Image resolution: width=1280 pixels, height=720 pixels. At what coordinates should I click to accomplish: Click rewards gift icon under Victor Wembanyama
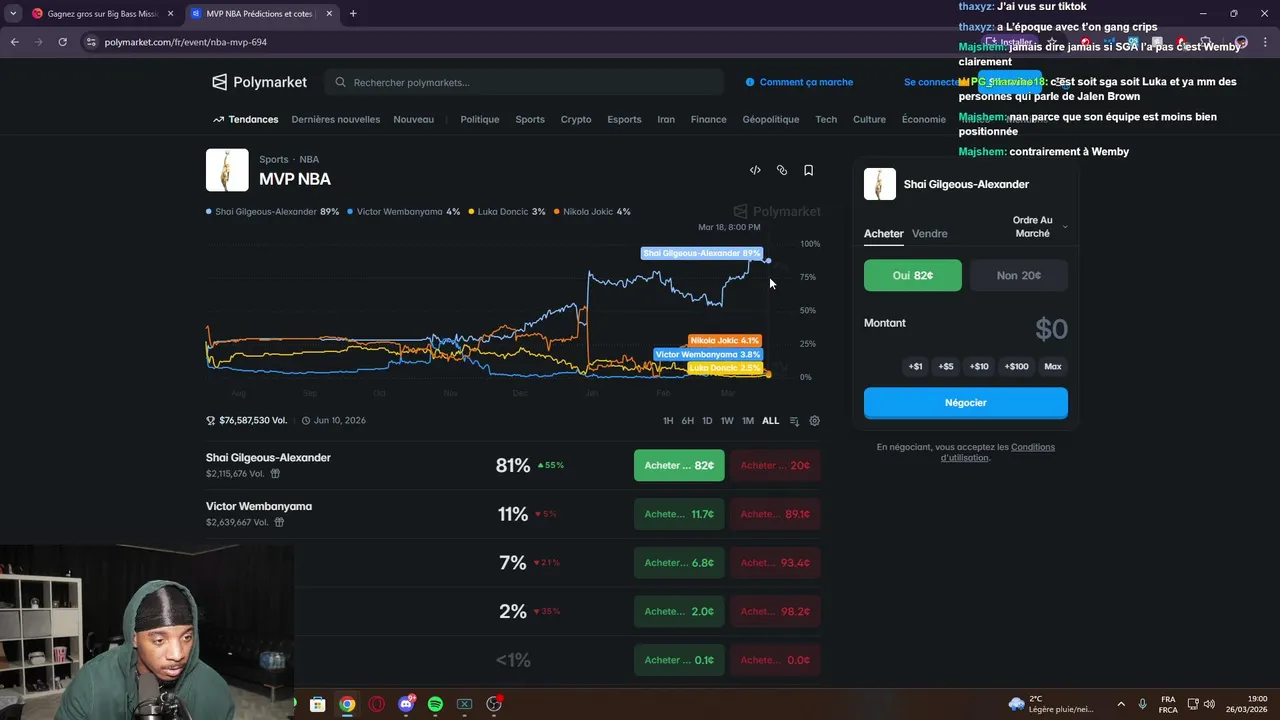click(x=279, y=522)
